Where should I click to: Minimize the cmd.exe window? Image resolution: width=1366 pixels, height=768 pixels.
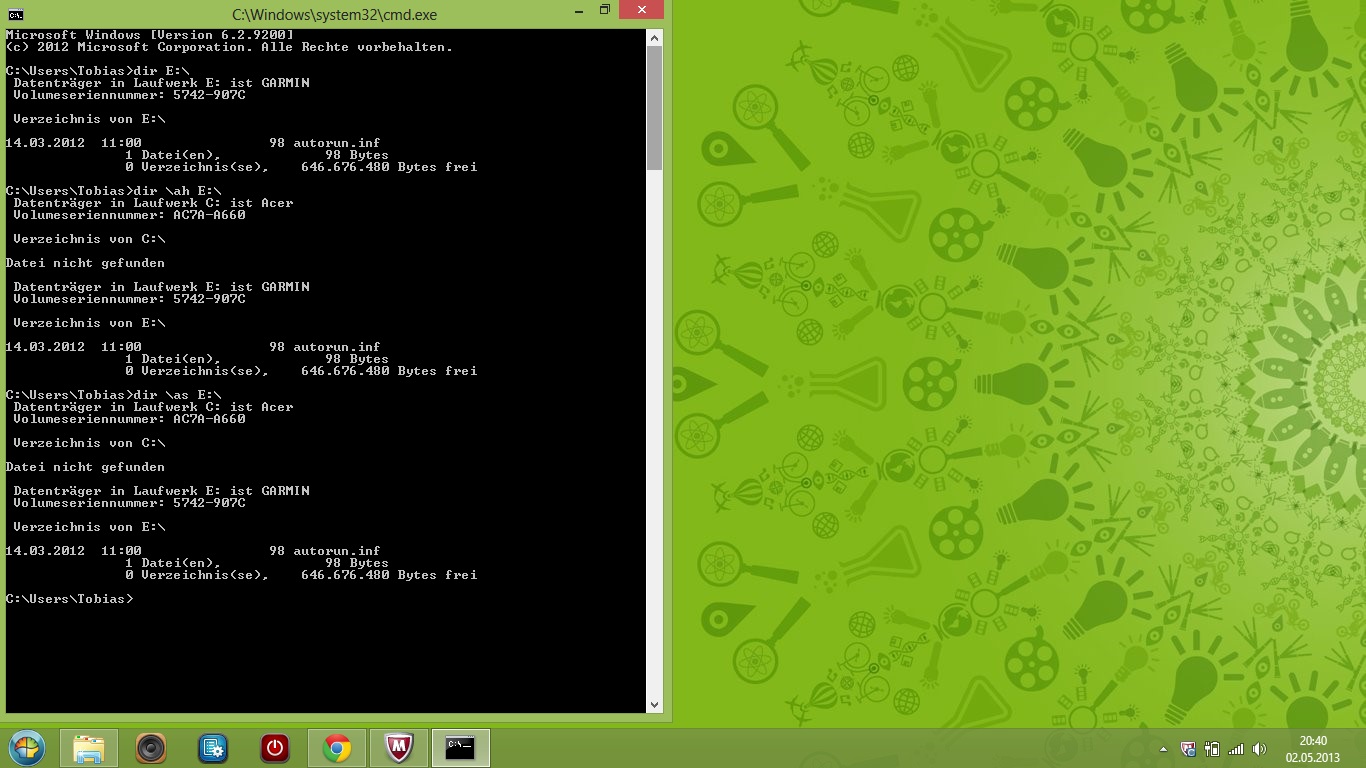[x=580, y=11]
